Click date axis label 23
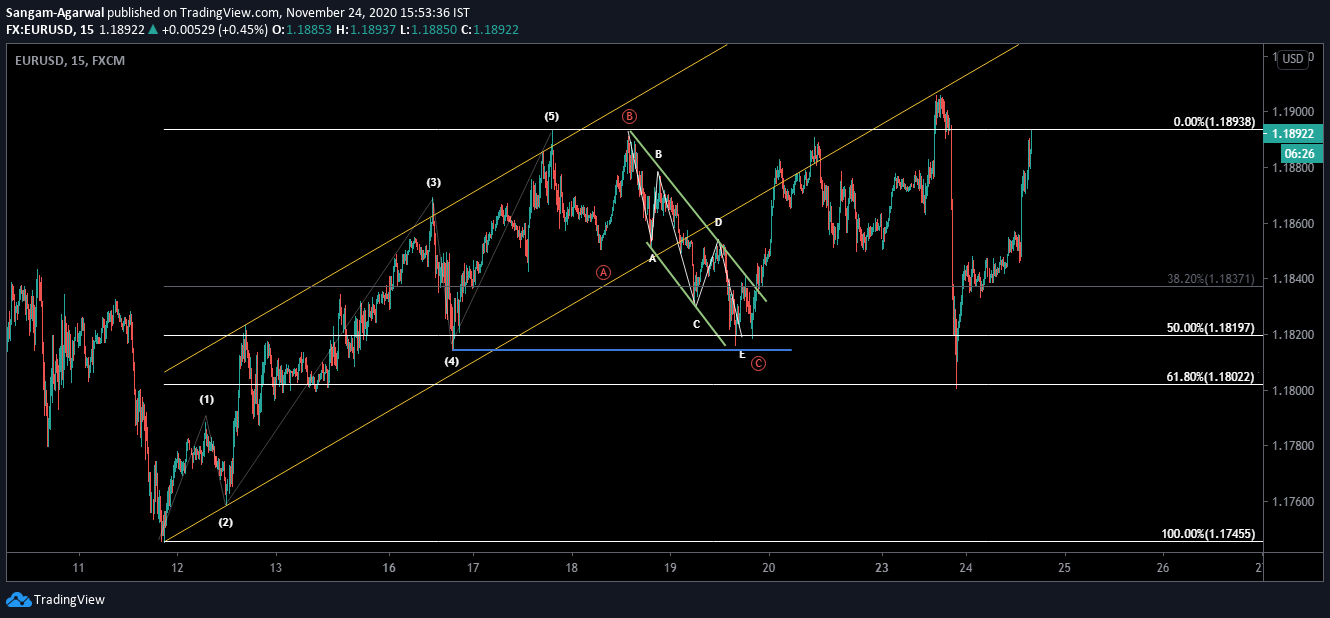1330x618 pixels. (x=882, y=568)
